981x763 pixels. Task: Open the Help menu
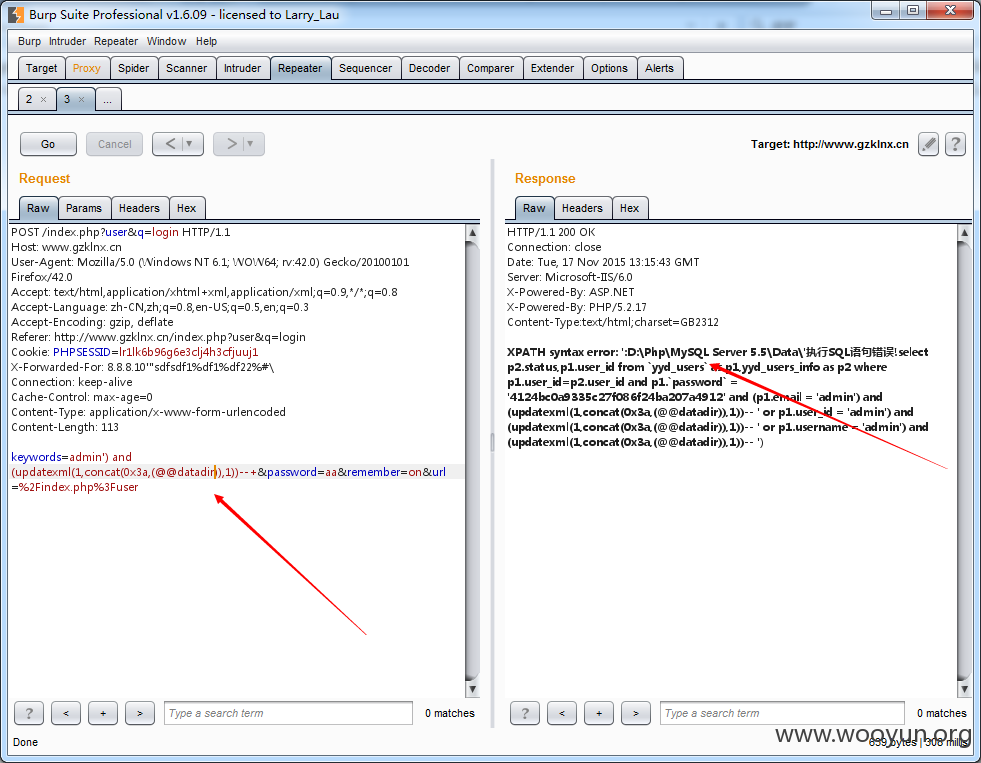click(x=206, y=41)
